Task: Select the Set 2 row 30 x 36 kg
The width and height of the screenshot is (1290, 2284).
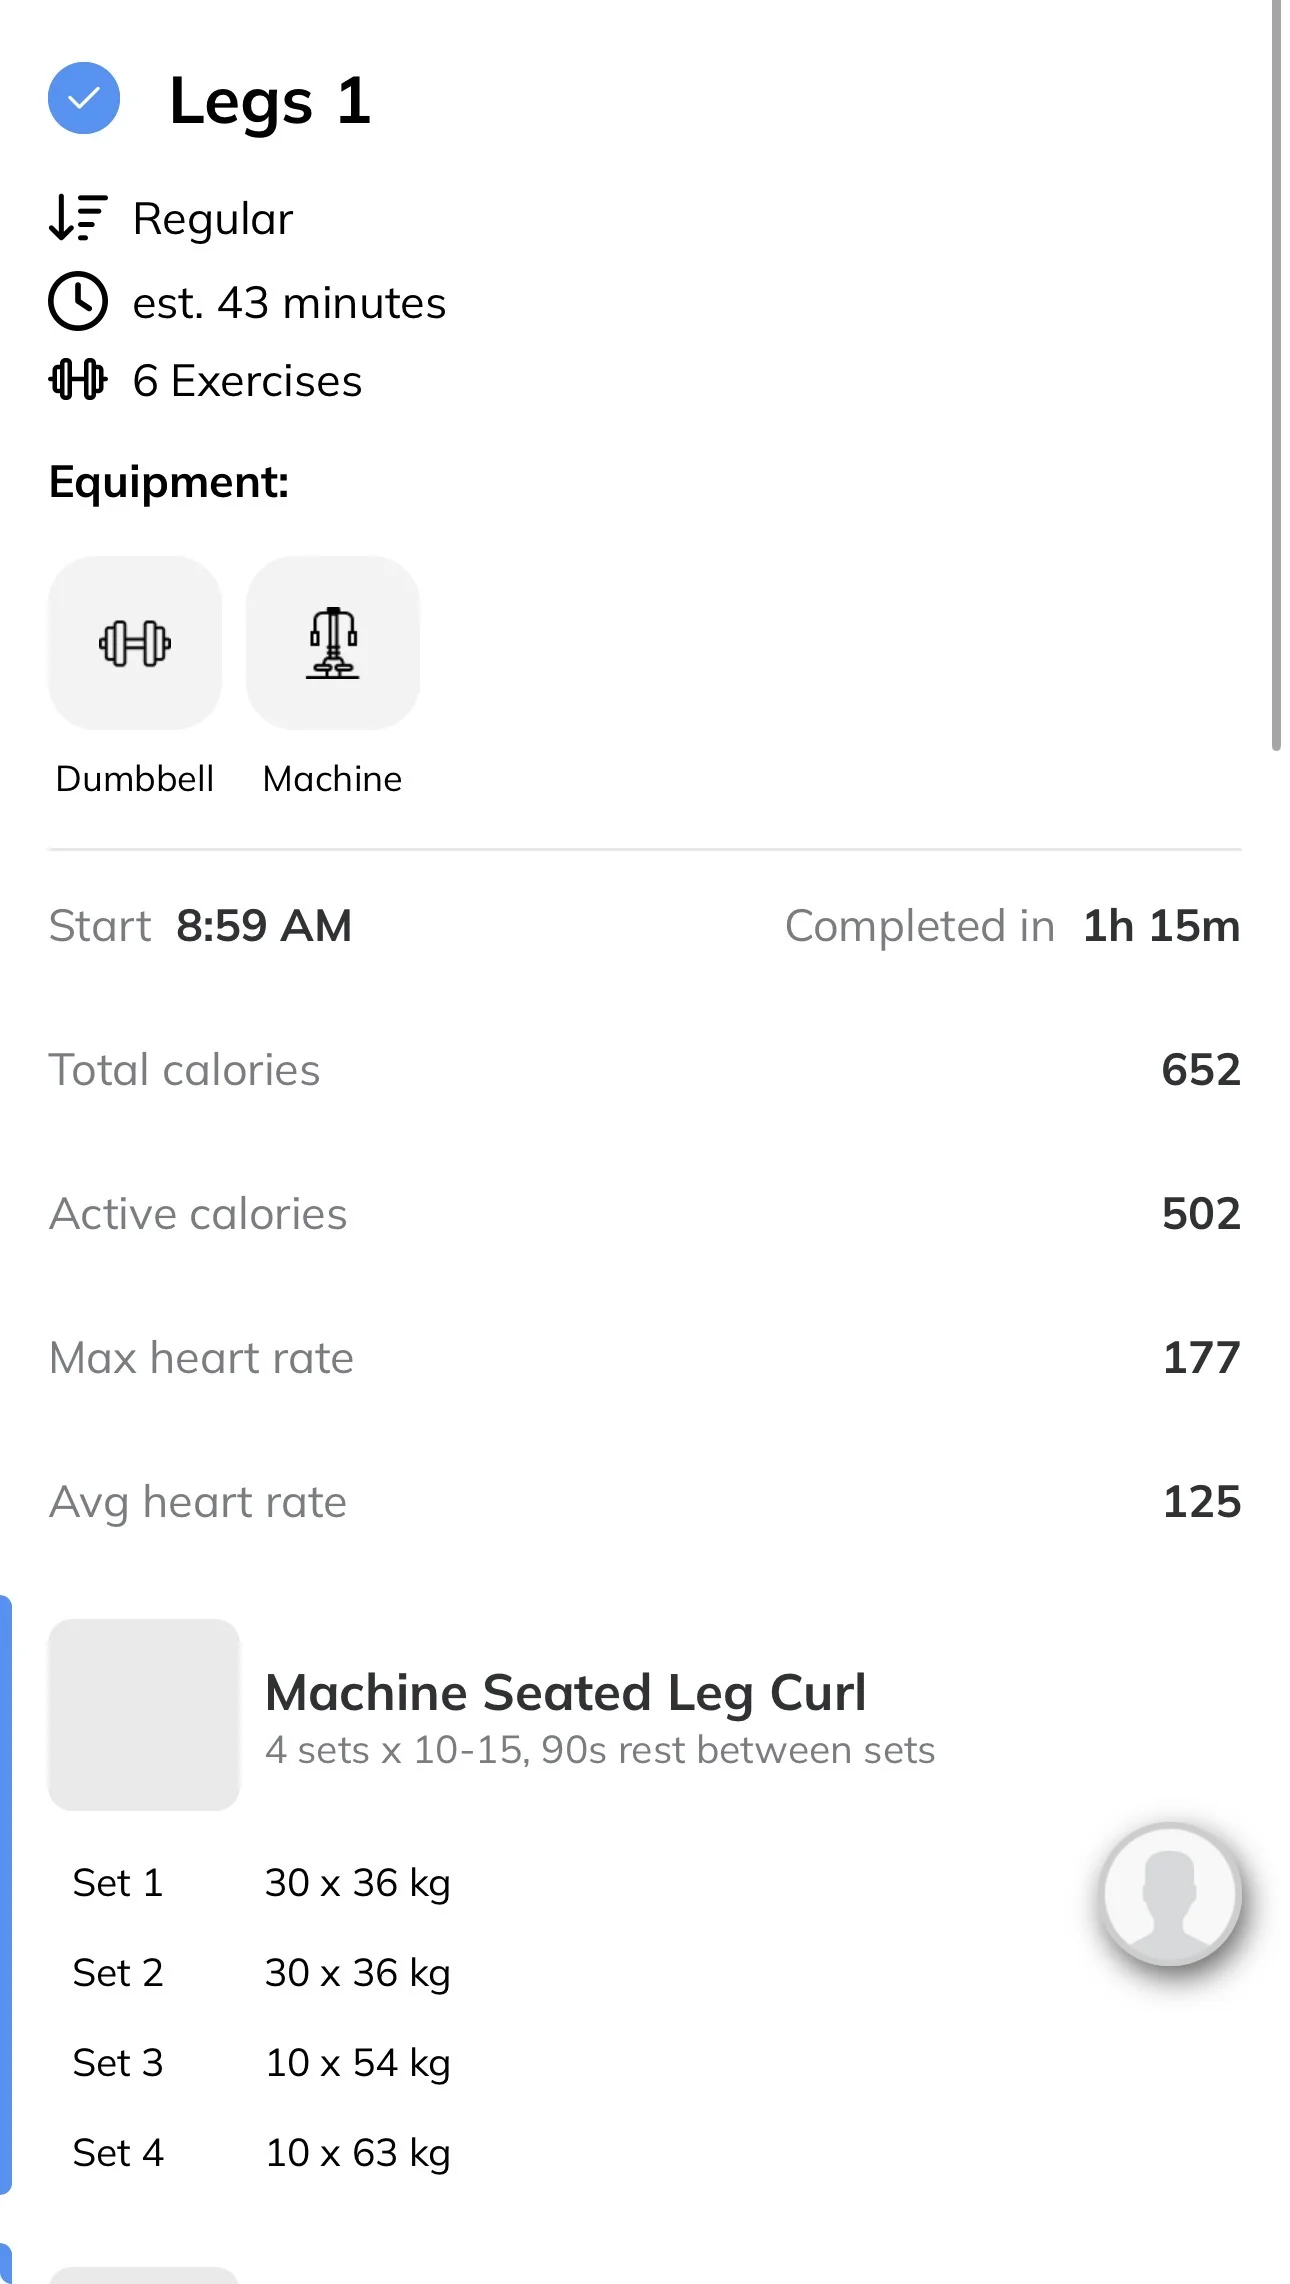Action: click(x=262, y=1973)
